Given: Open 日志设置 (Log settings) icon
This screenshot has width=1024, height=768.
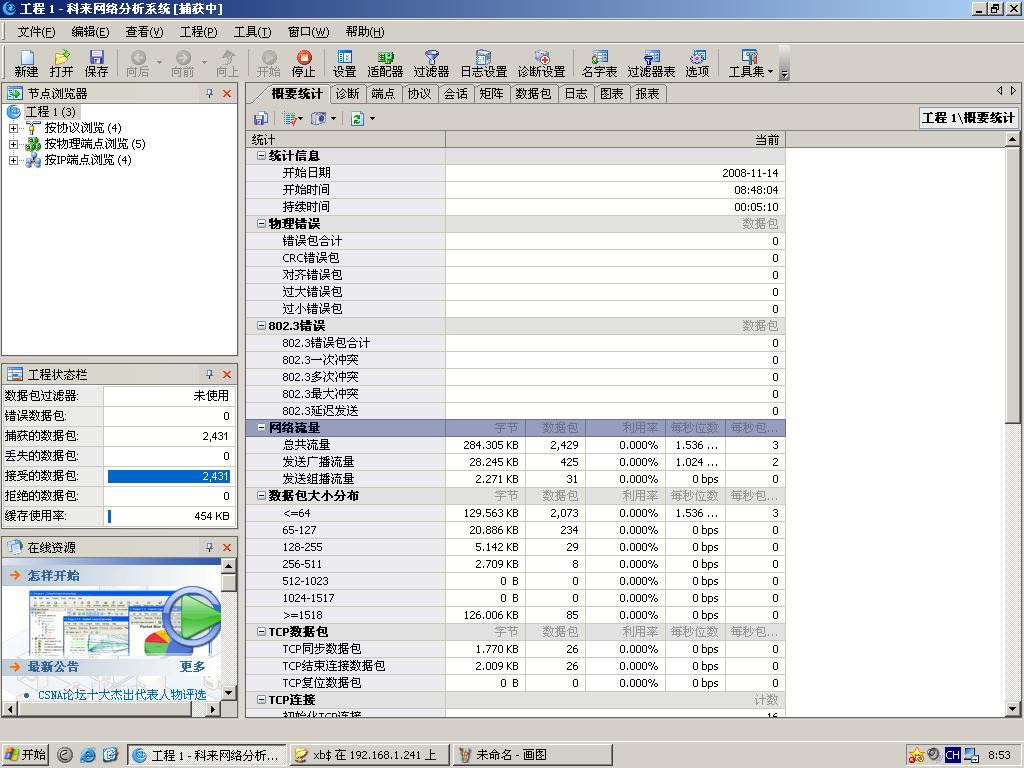Looking at the screenshot, I should point(483,63).
